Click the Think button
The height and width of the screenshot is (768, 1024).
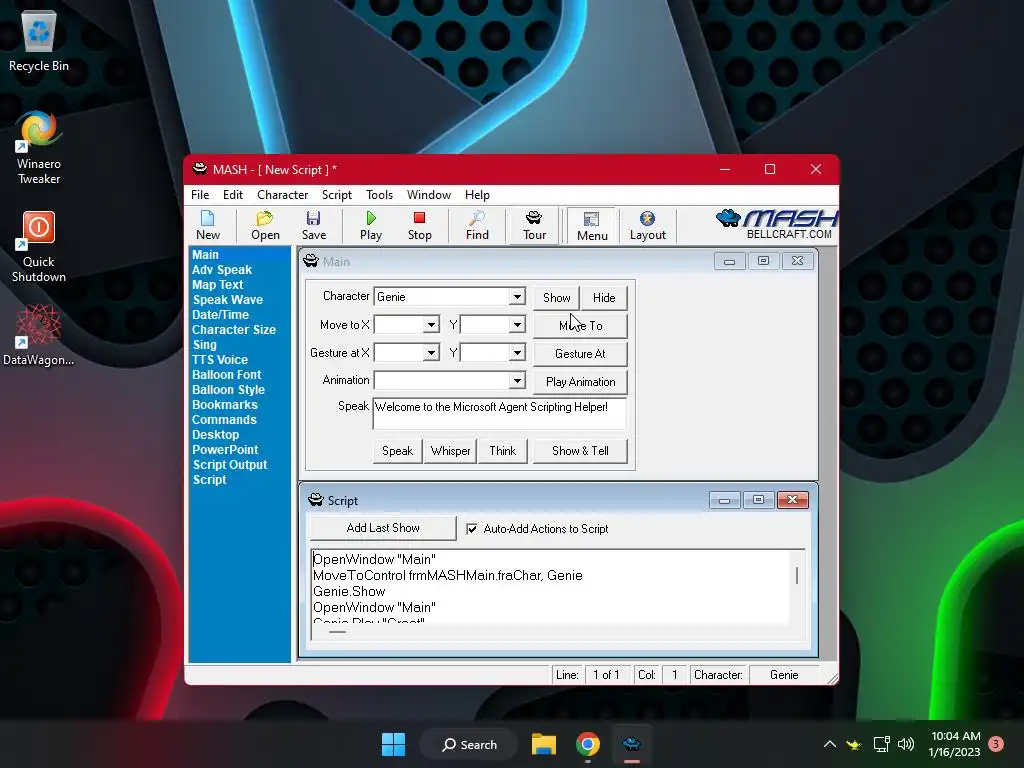point(502,451)
